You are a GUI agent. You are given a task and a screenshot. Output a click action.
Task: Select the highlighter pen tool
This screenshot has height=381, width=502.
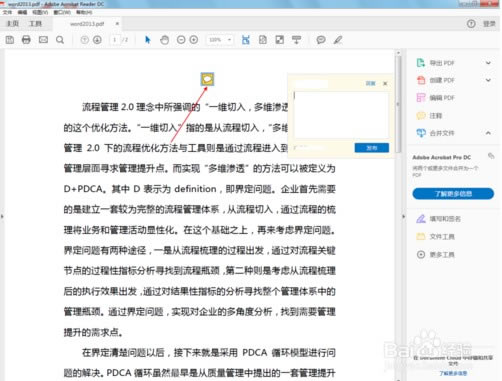click(338, 40)
